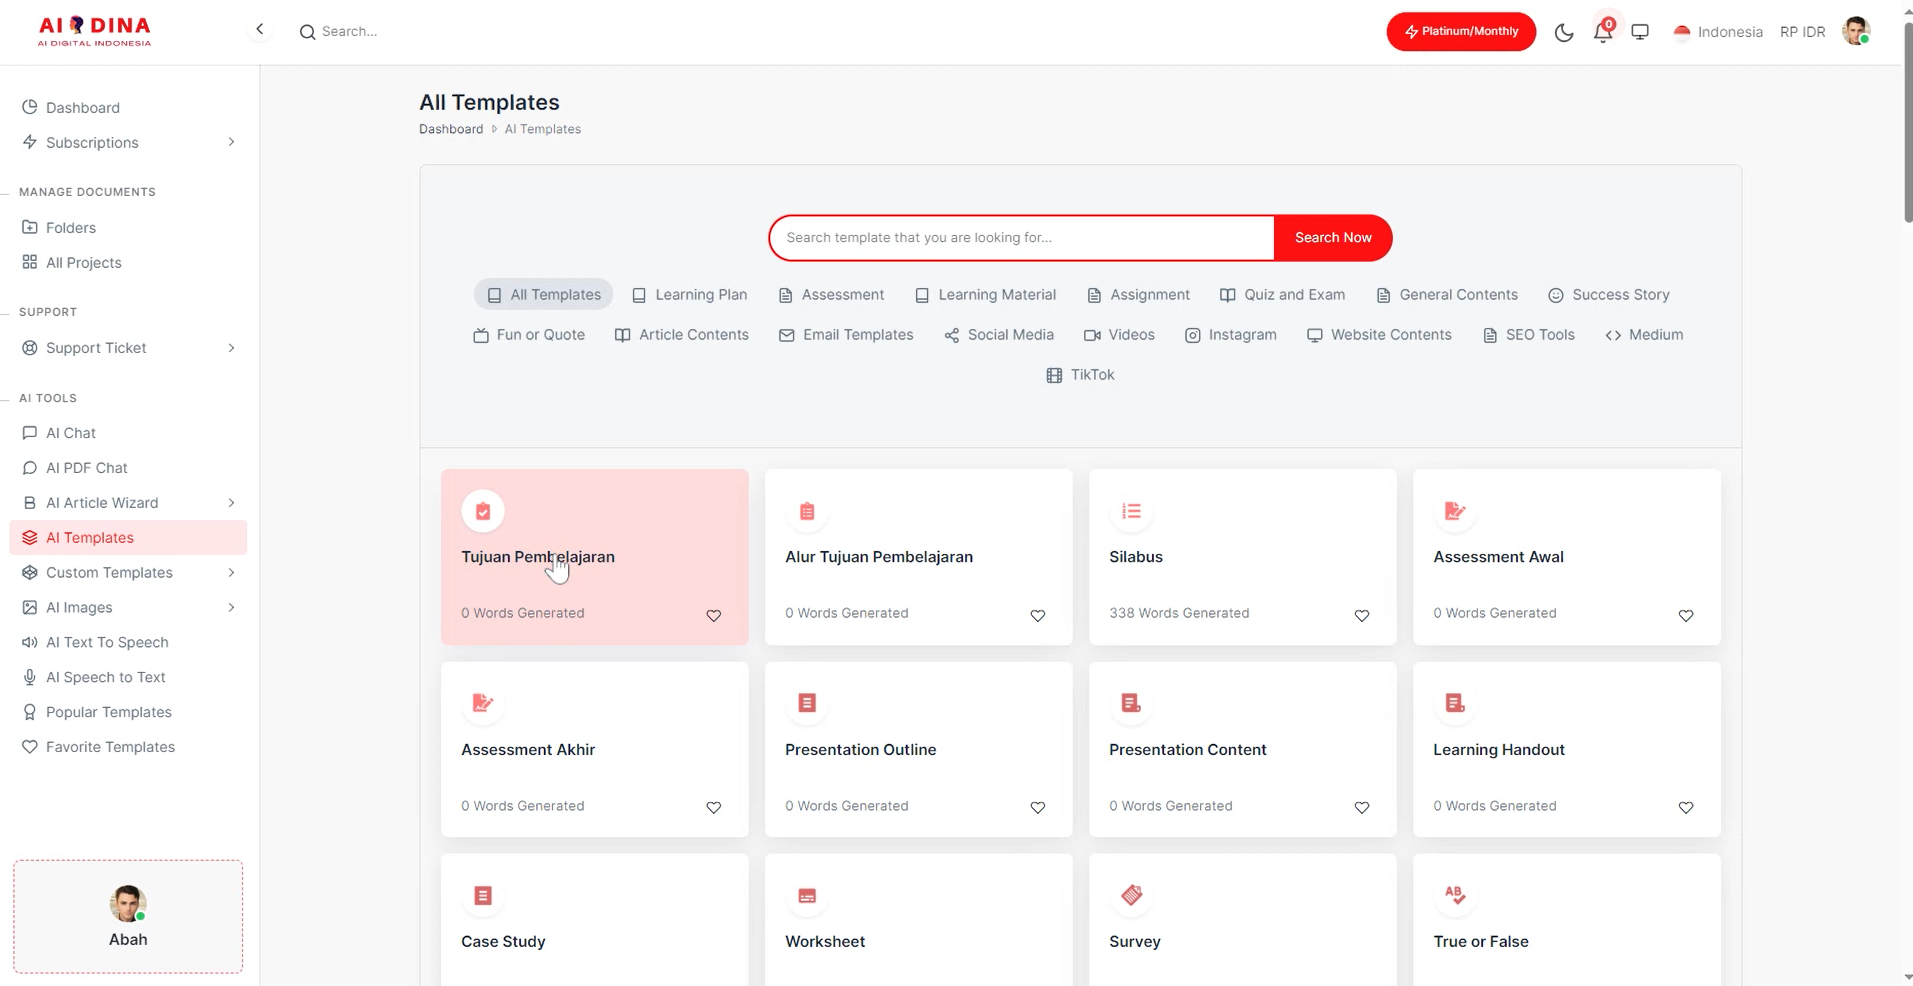Click the True or False template icon
This screenshot has height=986, width=1913.
pos(1455,896)
